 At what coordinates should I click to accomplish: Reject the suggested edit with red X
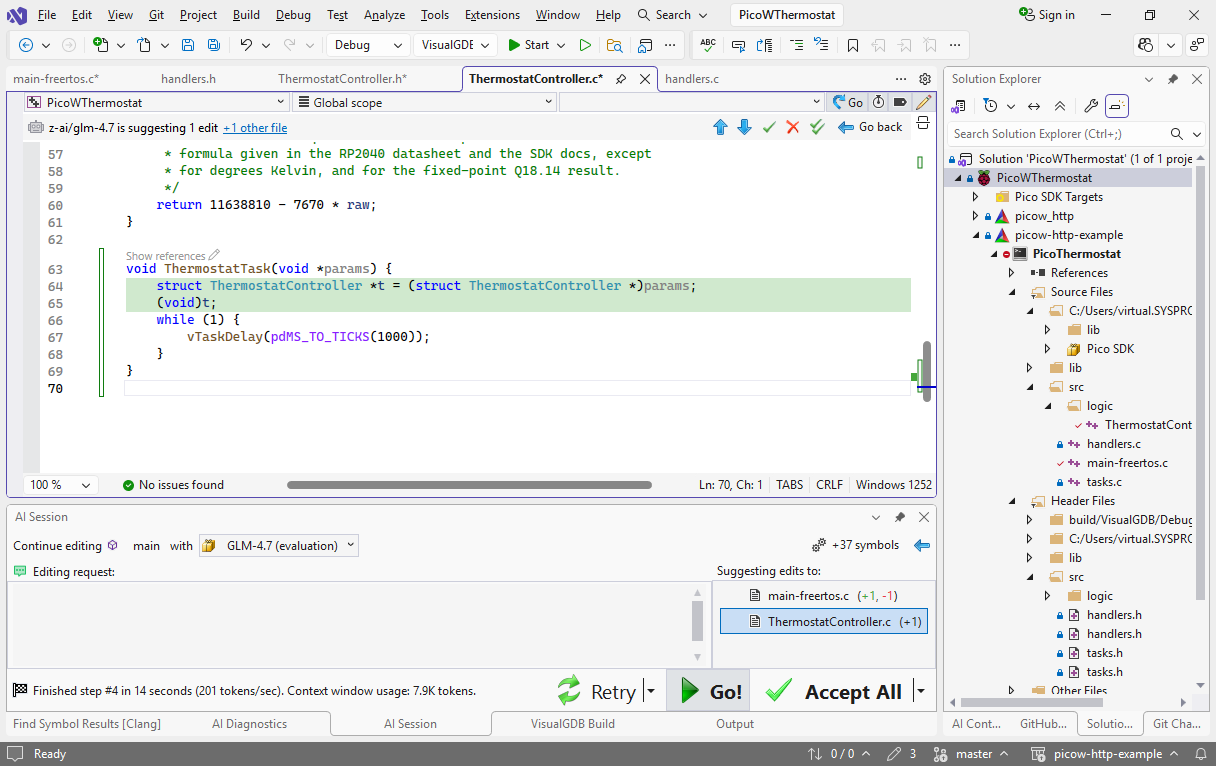(x=793, y=127)
